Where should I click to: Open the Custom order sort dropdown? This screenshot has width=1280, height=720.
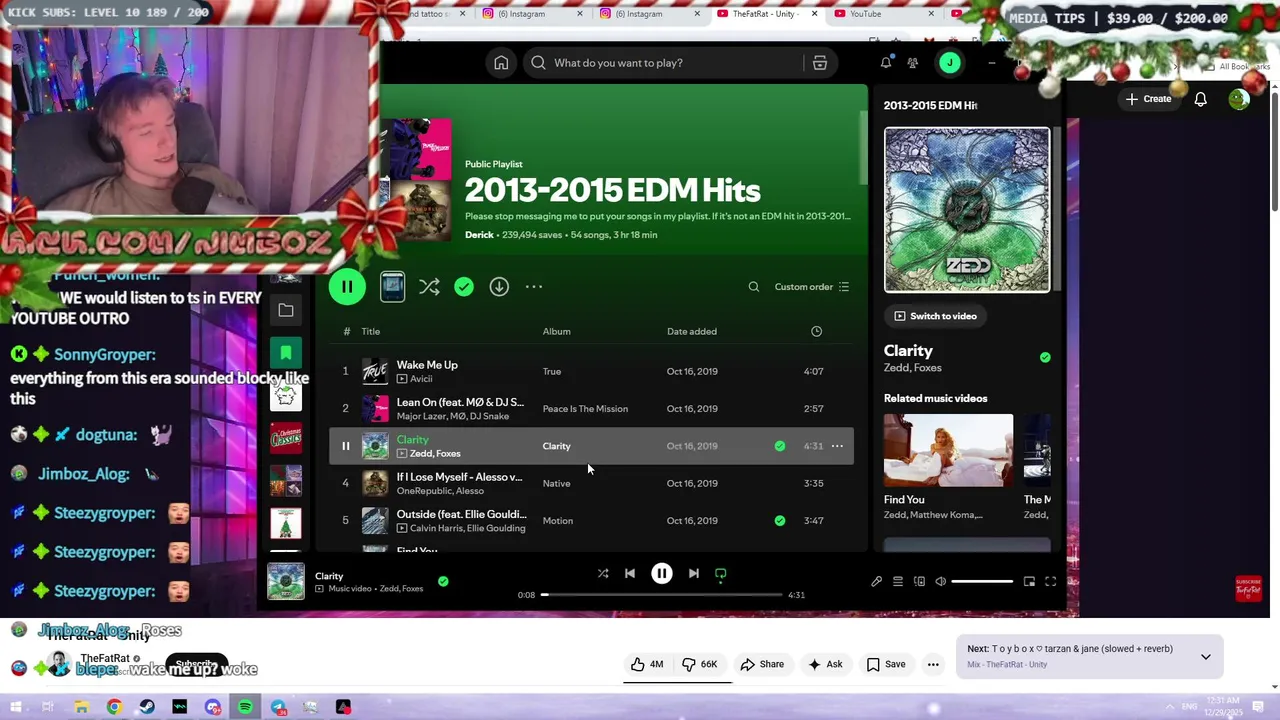(812, 287)
